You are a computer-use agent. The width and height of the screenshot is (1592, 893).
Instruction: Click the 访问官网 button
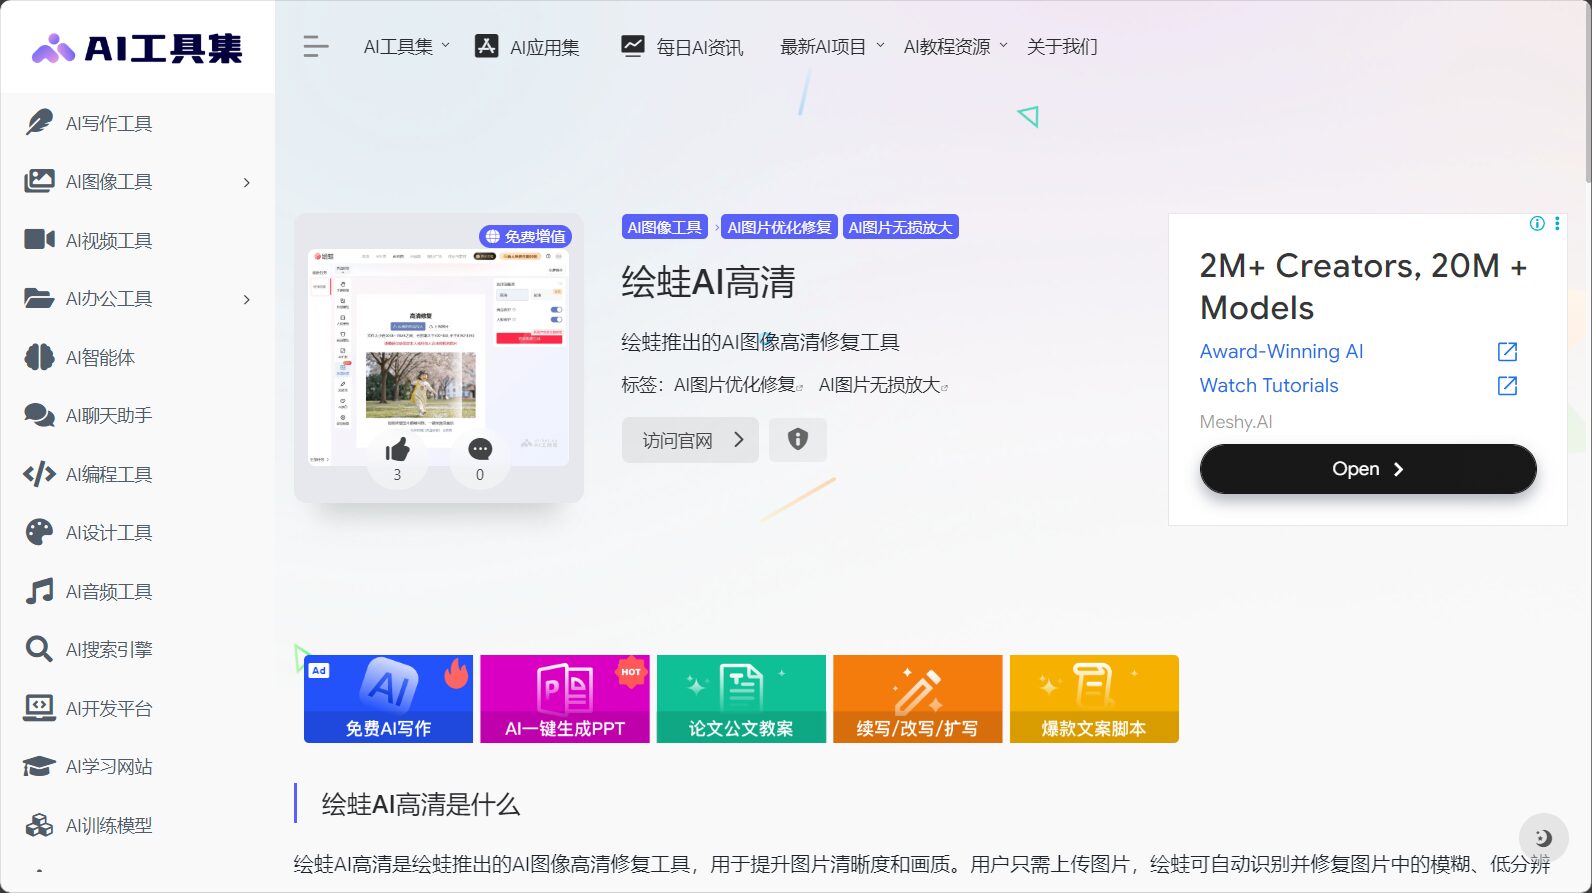point(690,440)
